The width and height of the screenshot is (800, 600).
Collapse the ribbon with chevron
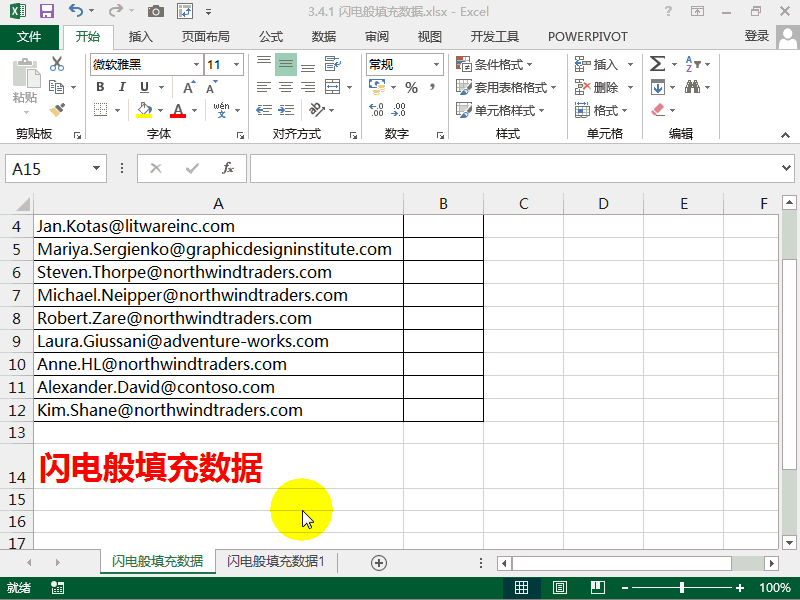pos(785,135)
